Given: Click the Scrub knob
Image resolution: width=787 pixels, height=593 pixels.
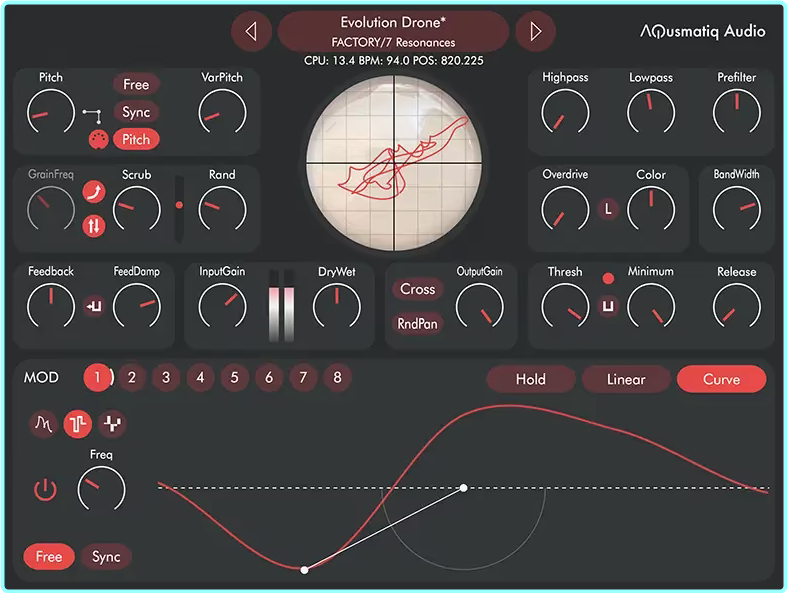Looking at the screenshot, I should pyautogui.click(x=137, y=209).
